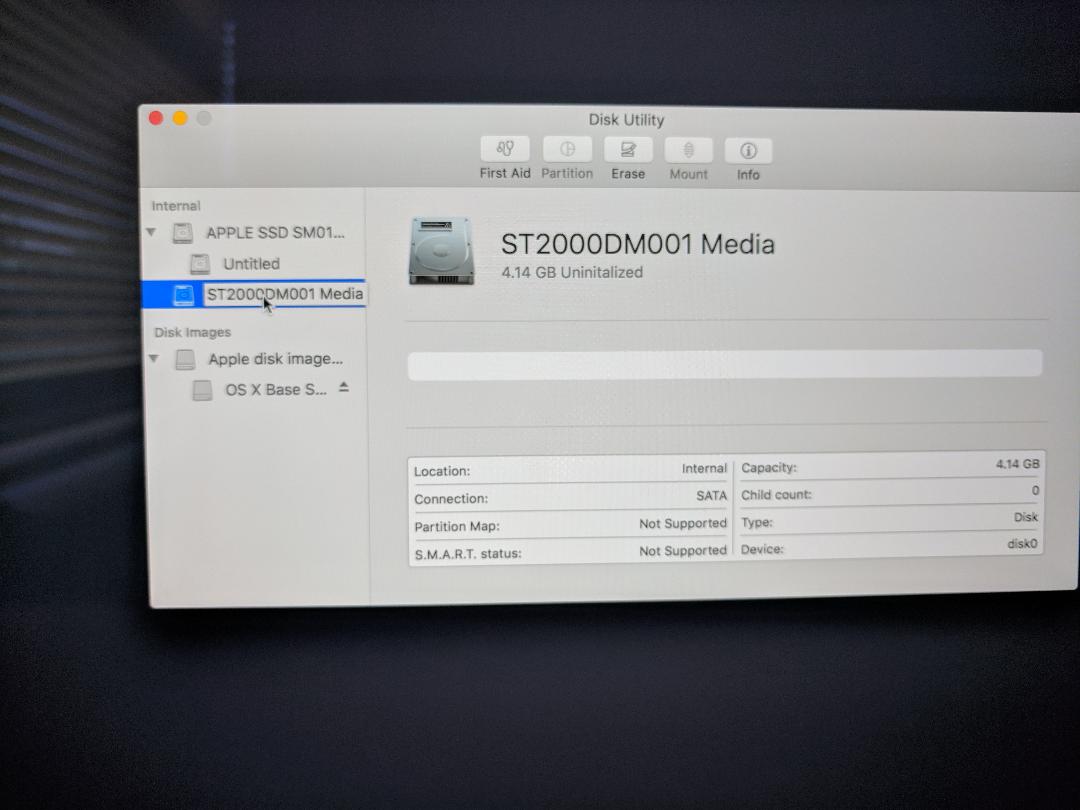Click the empty disk usage bar

point(725,364)
